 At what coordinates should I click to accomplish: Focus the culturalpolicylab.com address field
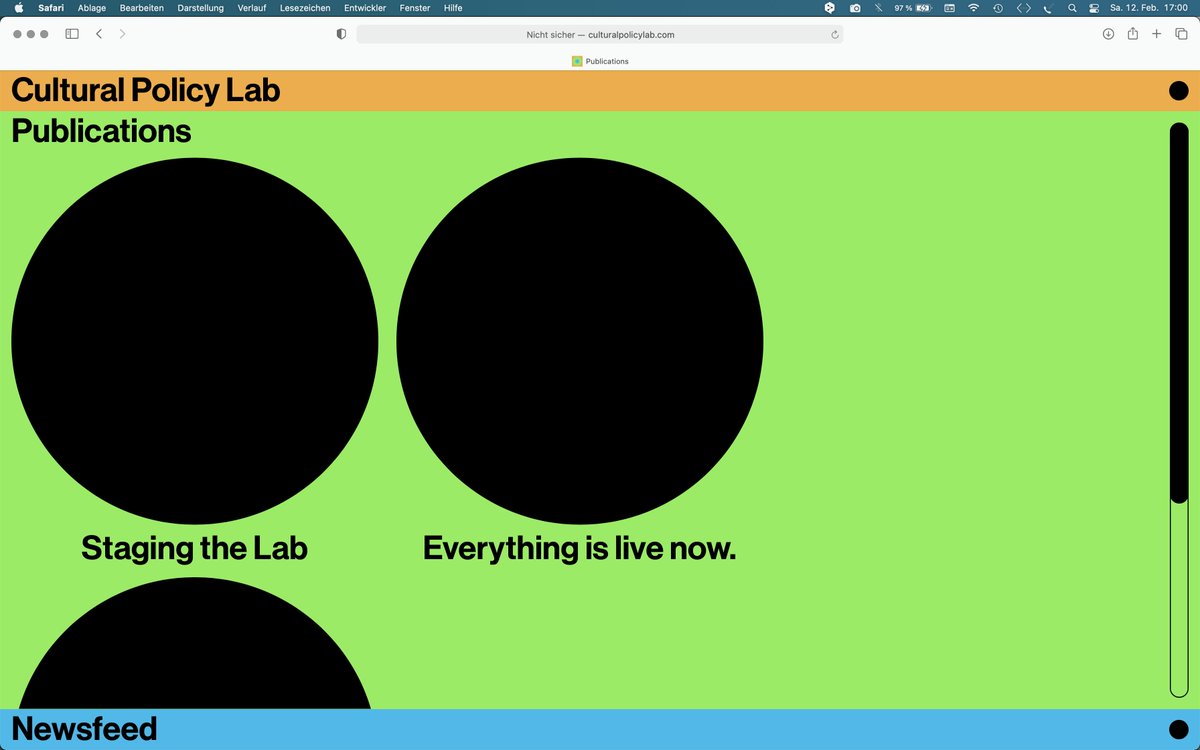[600, 34]
